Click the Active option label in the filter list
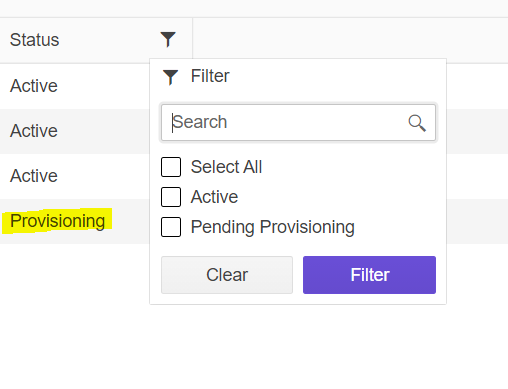The height and width of the screenshot is (389, 508). [214, 197]
